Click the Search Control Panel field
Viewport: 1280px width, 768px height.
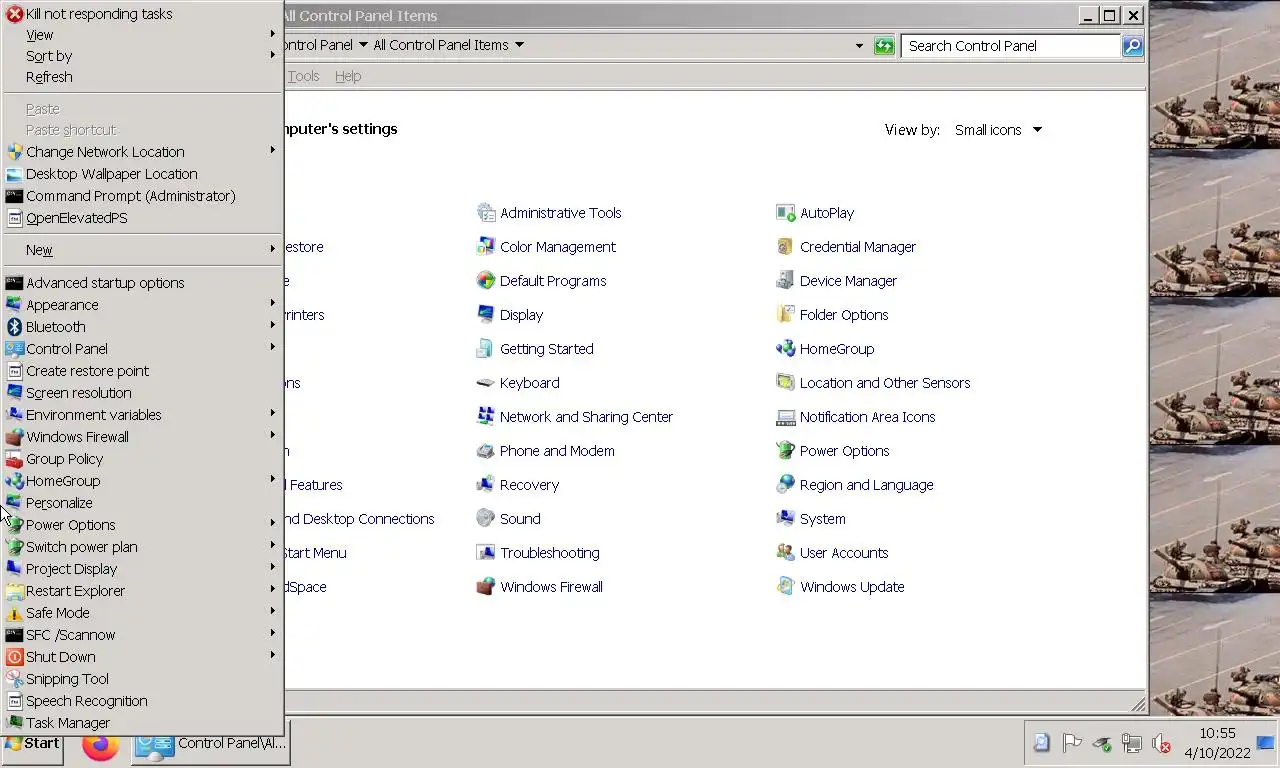click(x=1011, y=46)
